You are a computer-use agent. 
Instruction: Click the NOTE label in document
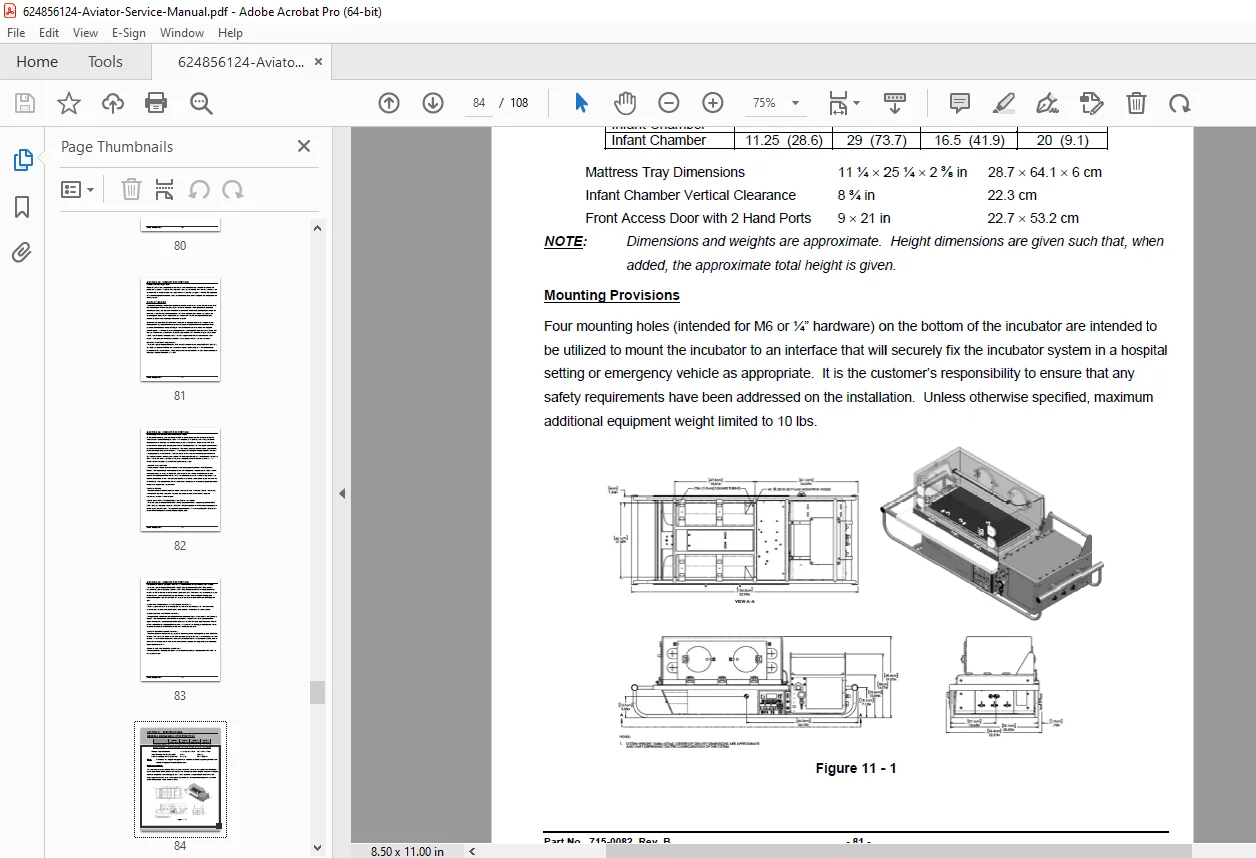point(565,241)
